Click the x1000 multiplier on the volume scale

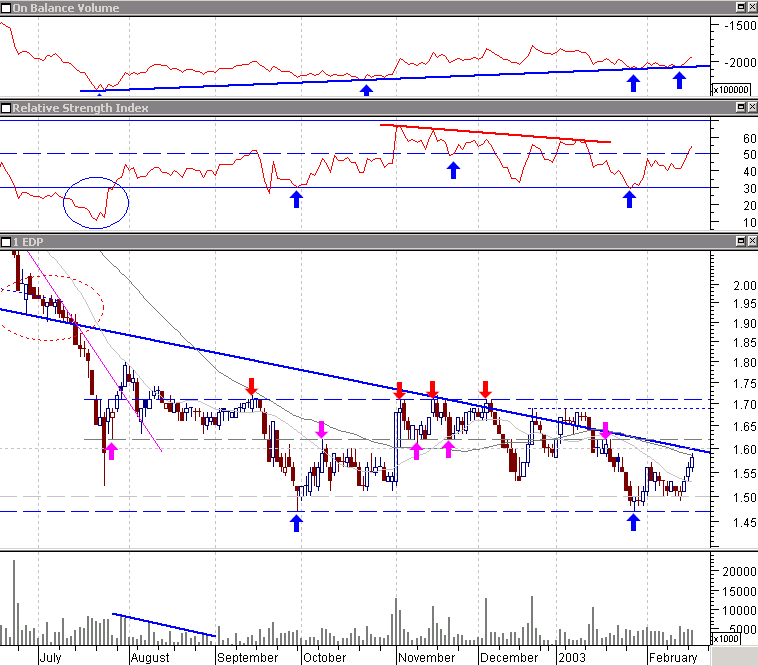727,639
